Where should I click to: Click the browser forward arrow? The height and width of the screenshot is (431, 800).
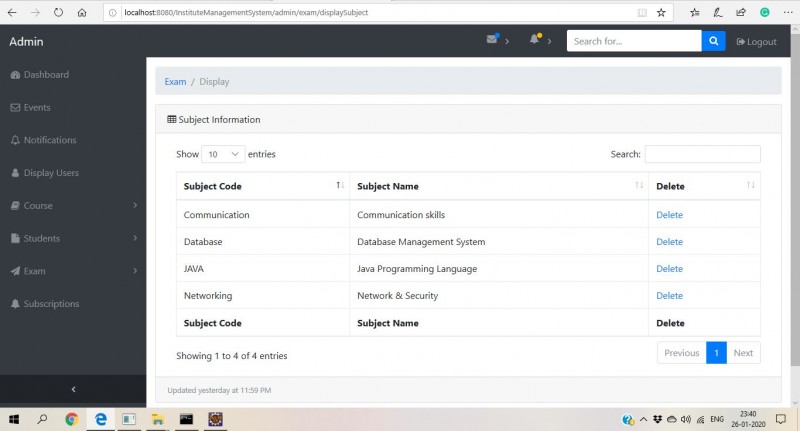[x=35, y=13]
